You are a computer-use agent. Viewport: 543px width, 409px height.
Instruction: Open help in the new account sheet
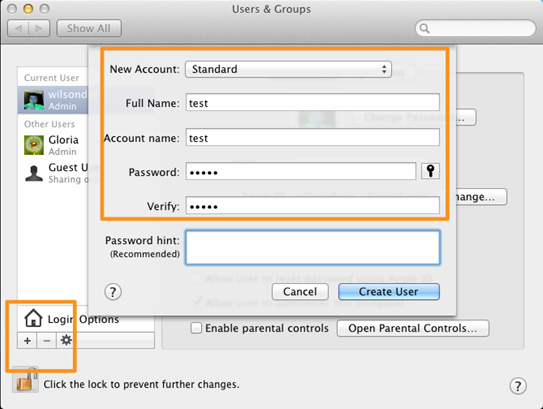click(x=113, y=292)
